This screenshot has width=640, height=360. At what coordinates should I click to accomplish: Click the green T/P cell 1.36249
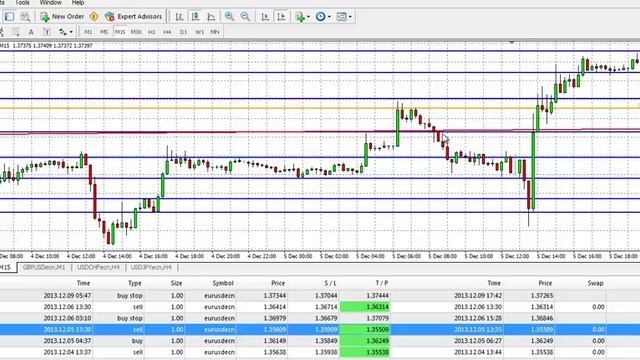(x=365, y=340)
